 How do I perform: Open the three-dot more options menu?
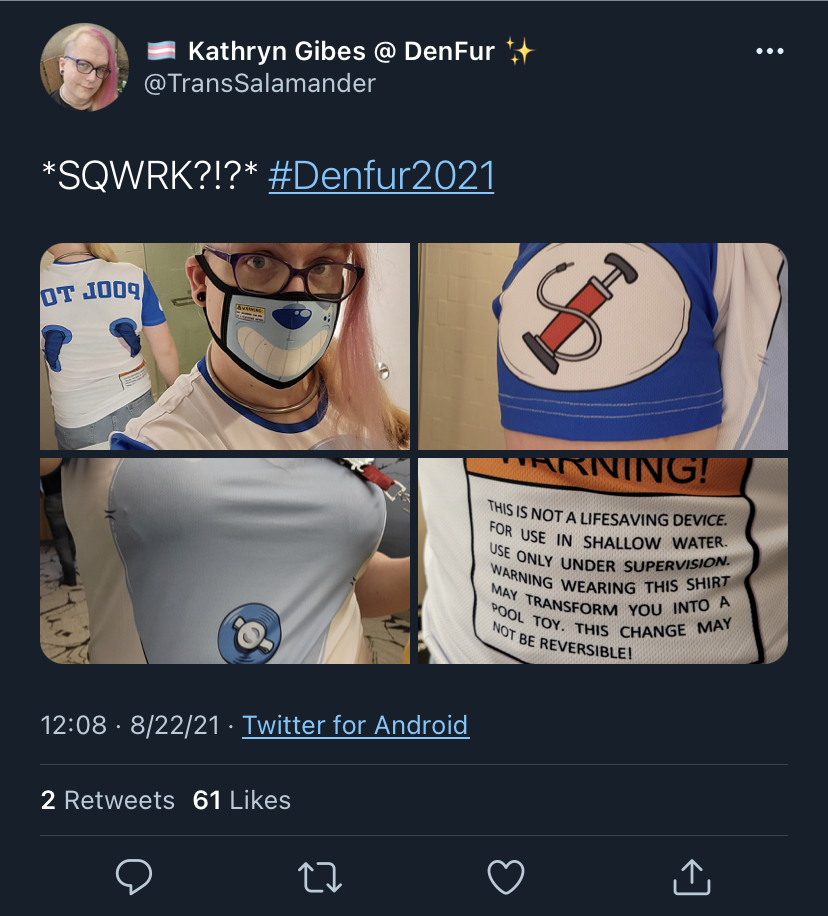pos(770,51)
